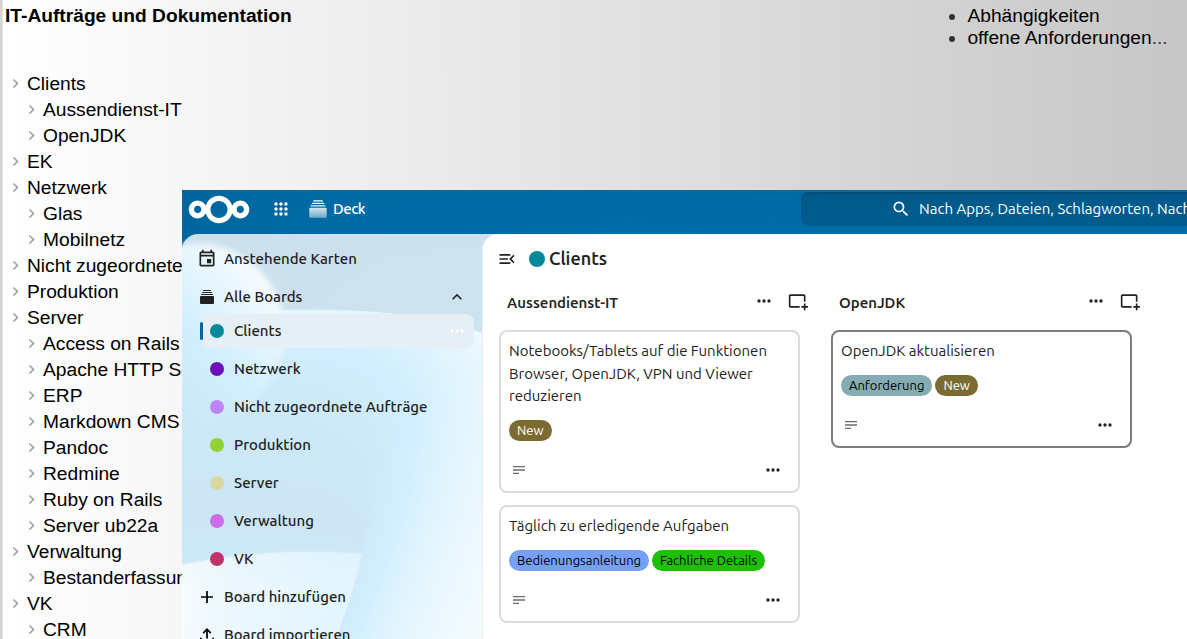Click the search magnifier icon
This screenshot has width=1187, height=639.
tap(900, 209)
